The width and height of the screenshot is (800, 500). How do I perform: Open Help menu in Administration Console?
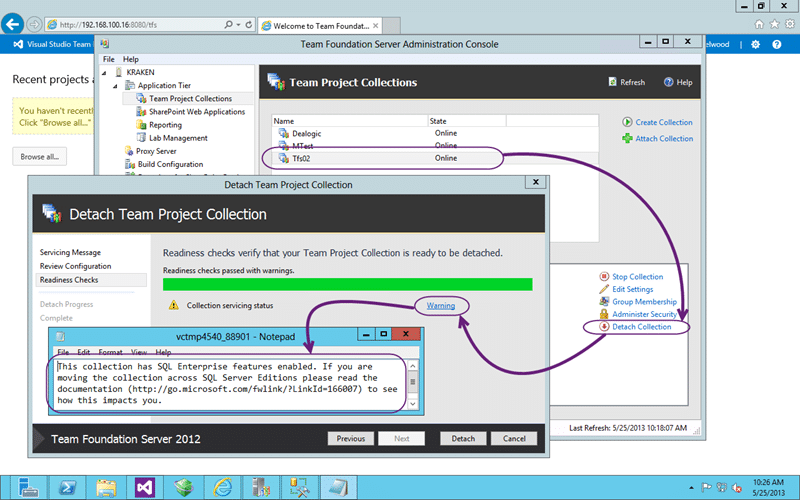tap(131, 59)
